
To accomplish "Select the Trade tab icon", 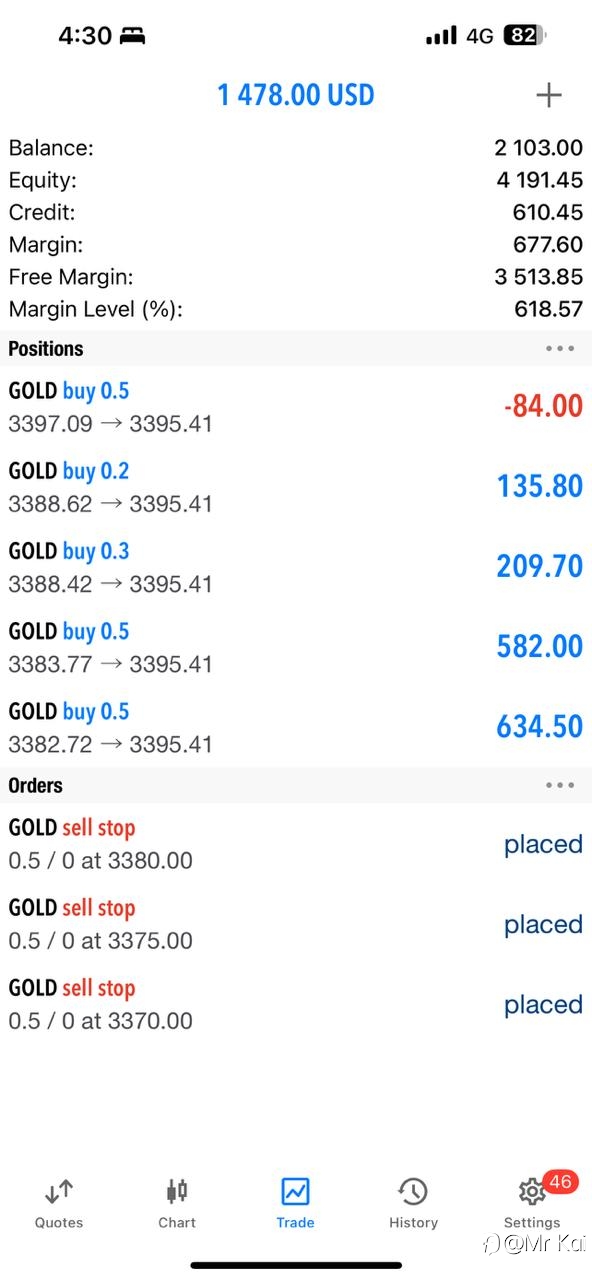I will (x=295, y=1191).
